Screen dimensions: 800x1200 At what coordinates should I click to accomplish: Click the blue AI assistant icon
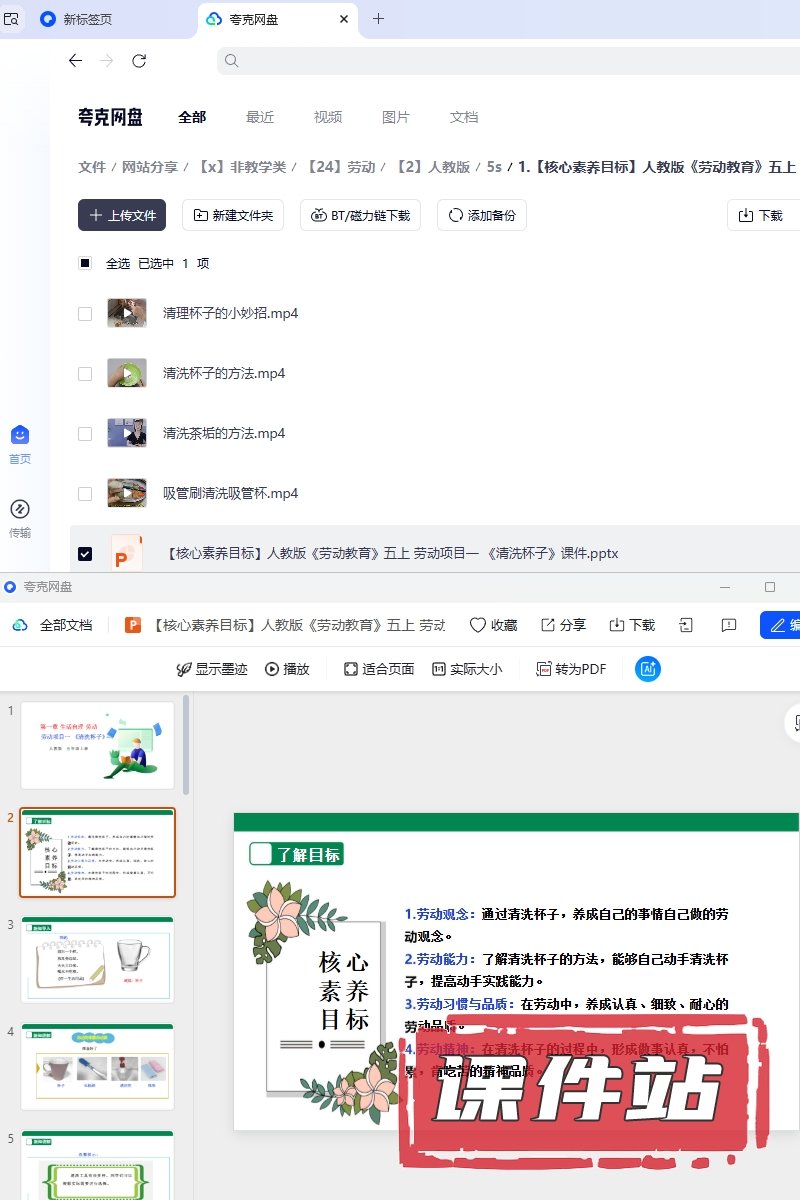tap(648, 669)
